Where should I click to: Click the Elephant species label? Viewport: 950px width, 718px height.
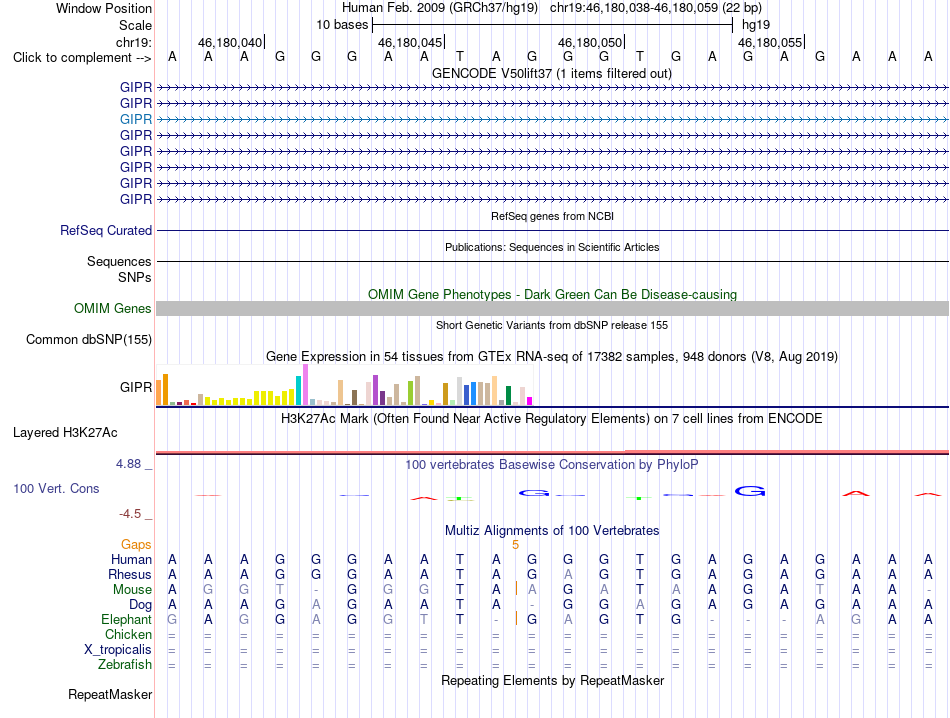pyautogui.click(x=127, y=619)
